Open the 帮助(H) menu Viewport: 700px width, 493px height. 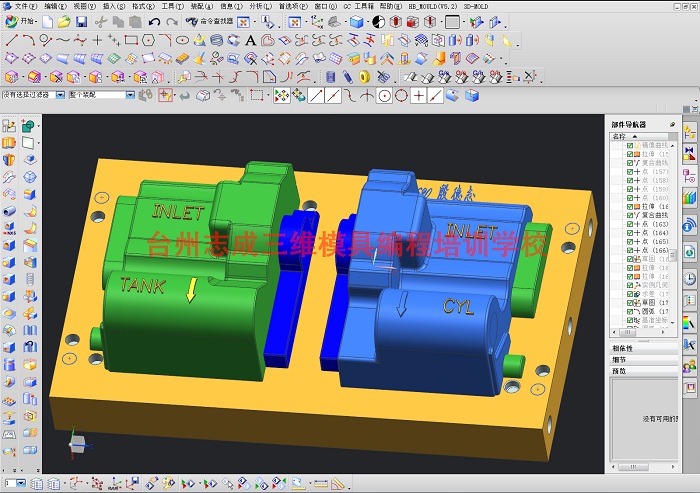pos(391,6)
